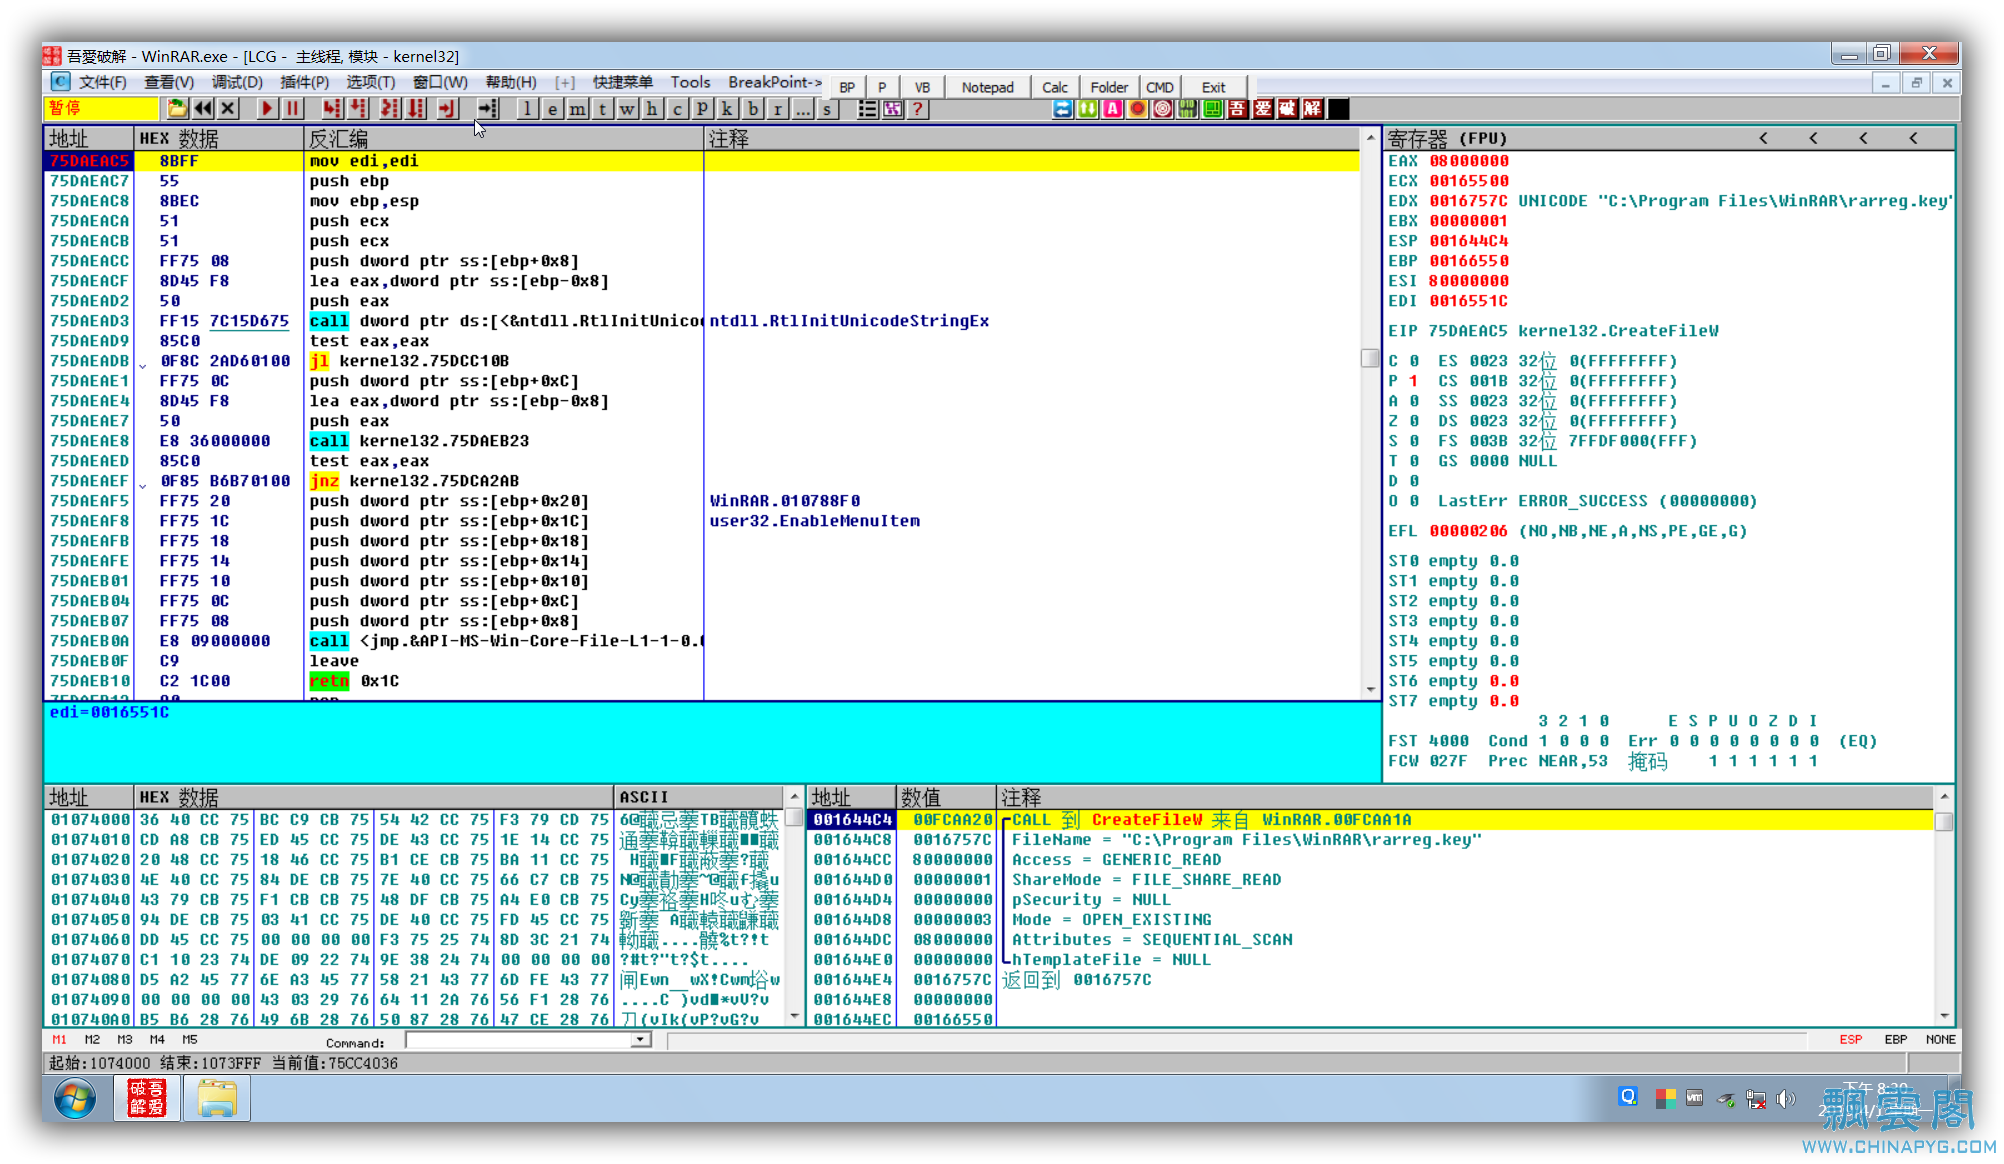This screenshot has height=1164, width=2004.
Task: Click the options list icon in toolbar
Action: (x=867, y=109)
